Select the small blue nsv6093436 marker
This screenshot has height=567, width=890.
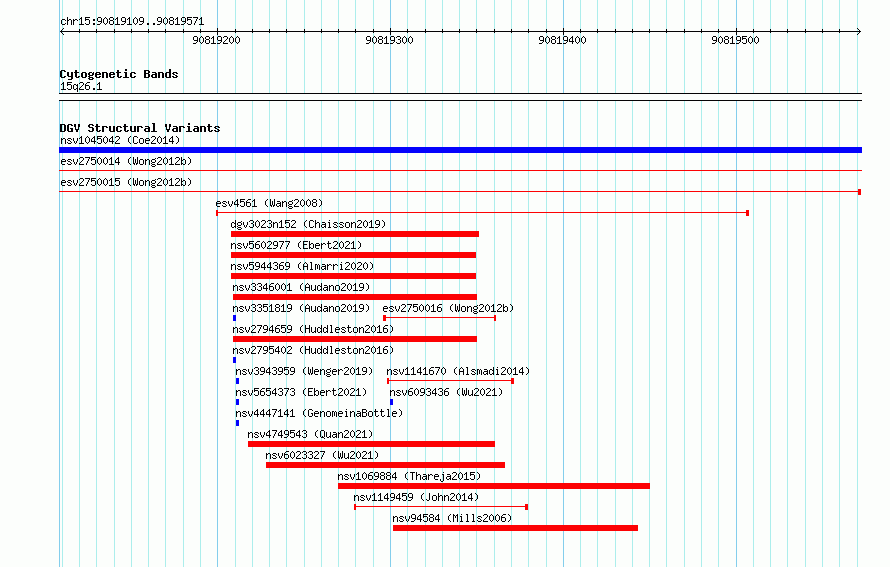coord(392,402)
